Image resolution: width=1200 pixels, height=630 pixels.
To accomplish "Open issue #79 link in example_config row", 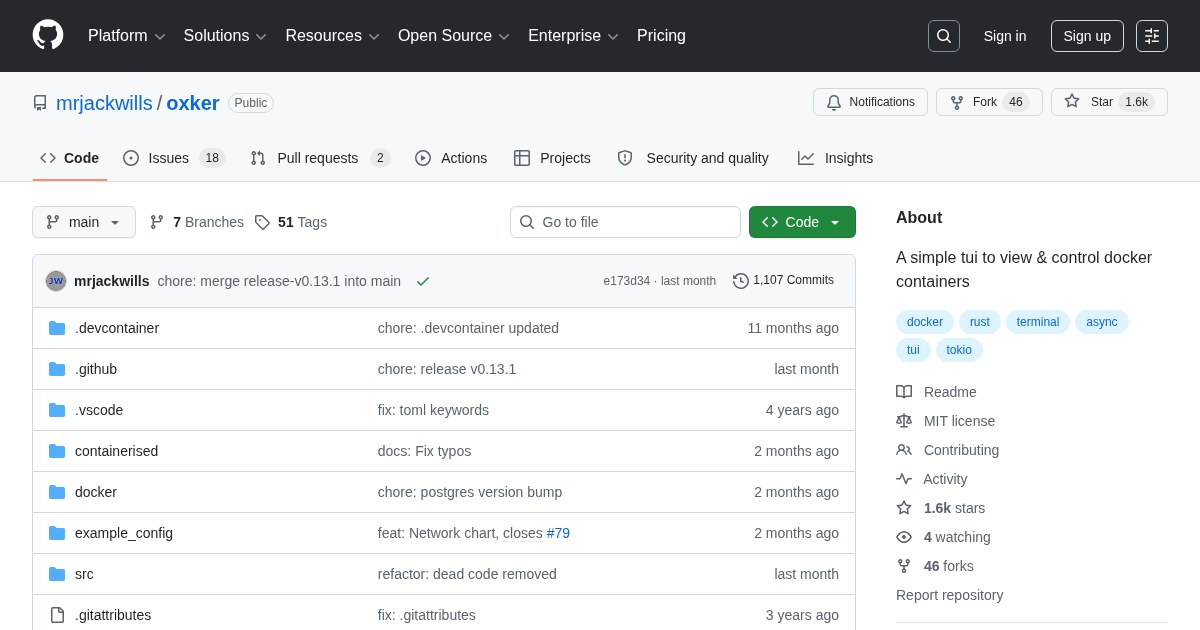I will coord(558,533).
